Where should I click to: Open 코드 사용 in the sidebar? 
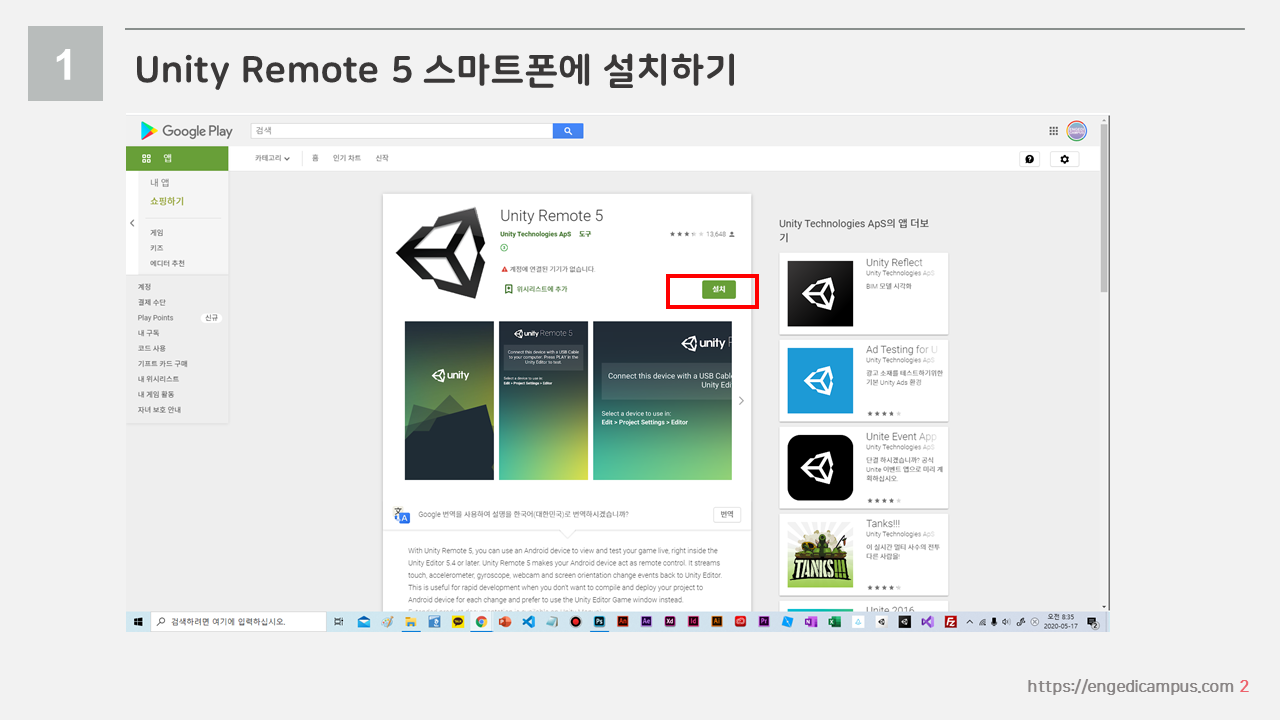(x=152, y=348)
